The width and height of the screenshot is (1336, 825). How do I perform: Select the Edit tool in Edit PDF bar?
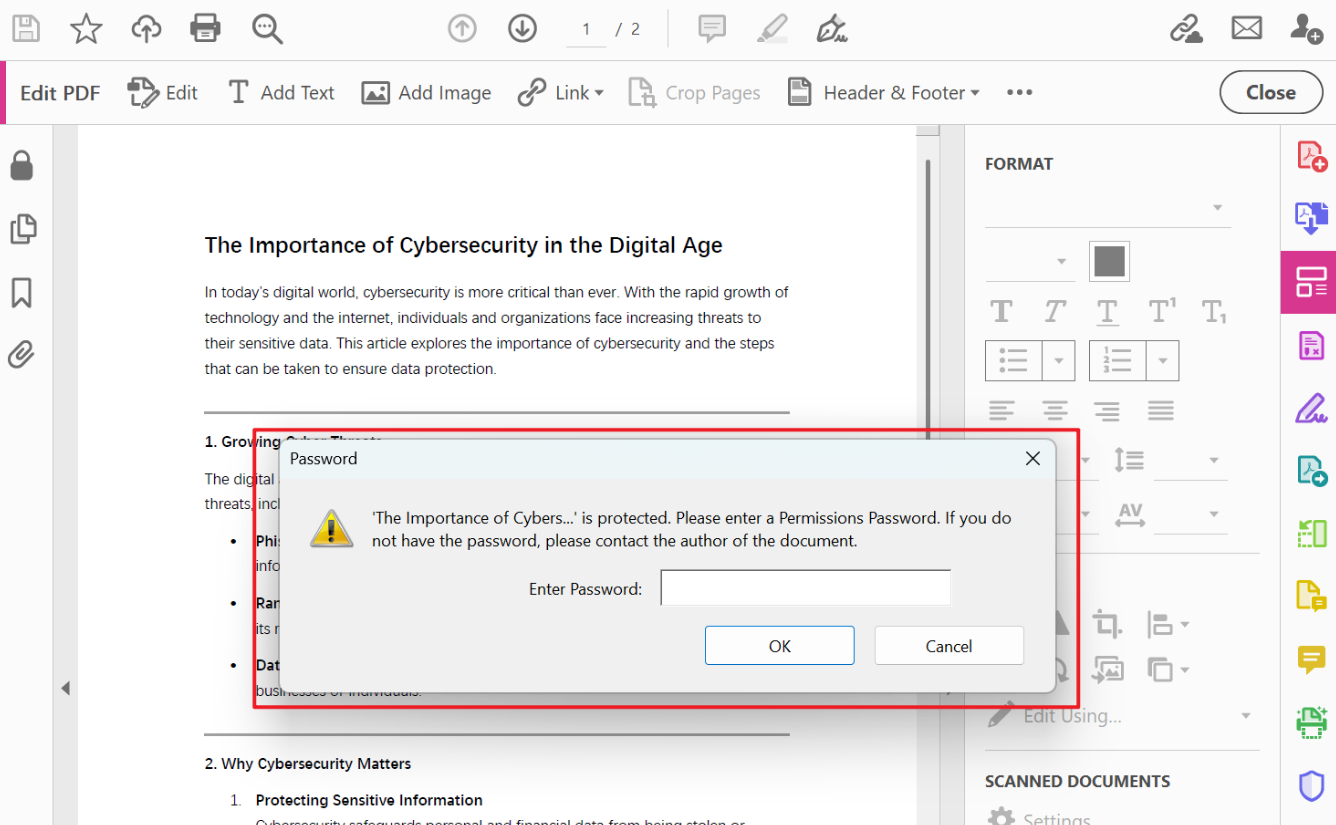tap(163, 93)
